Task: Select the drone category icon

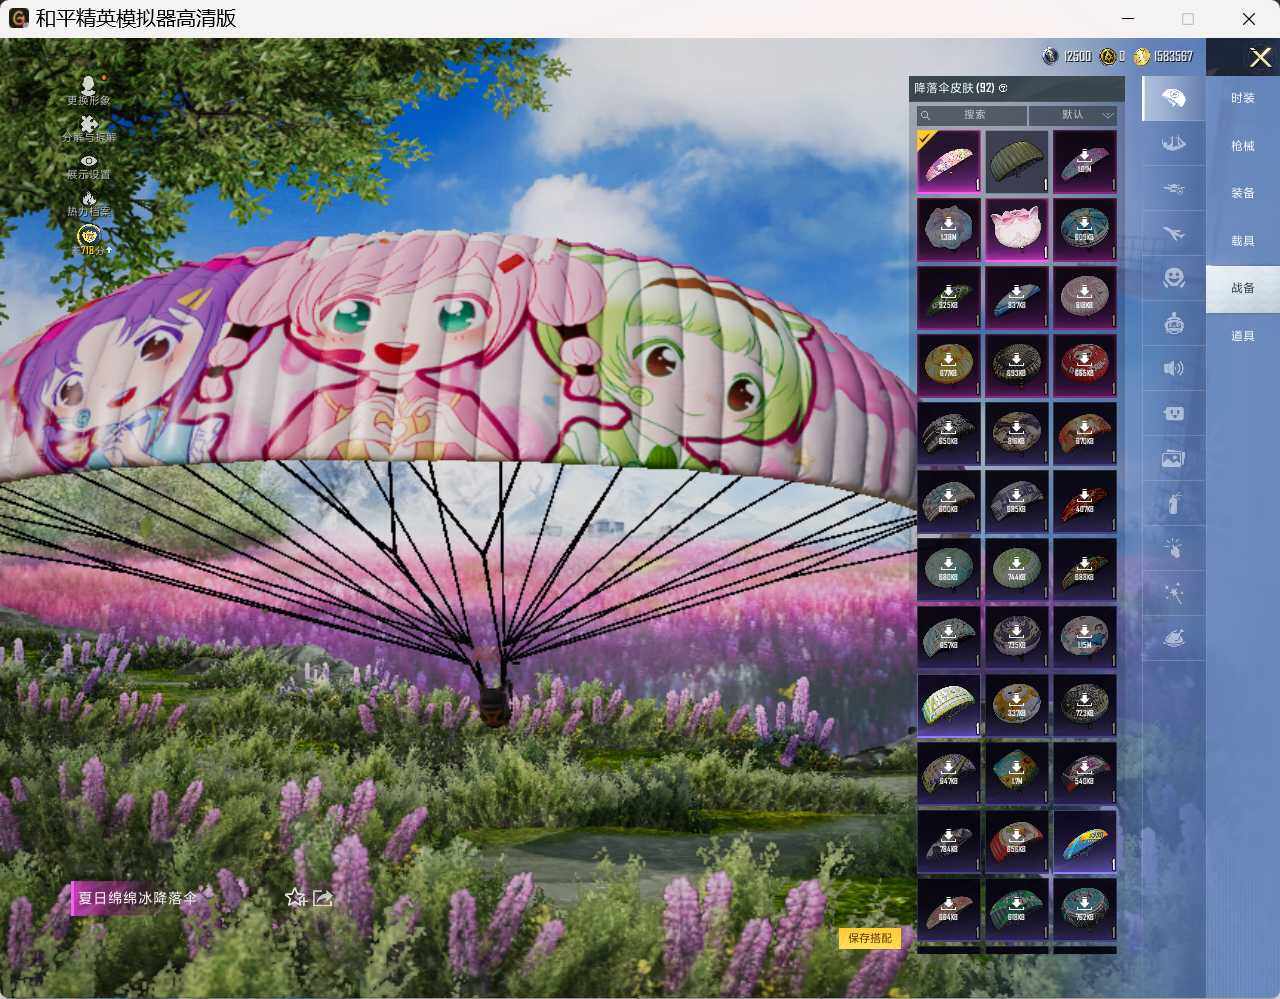Action: pos(1174,188)
